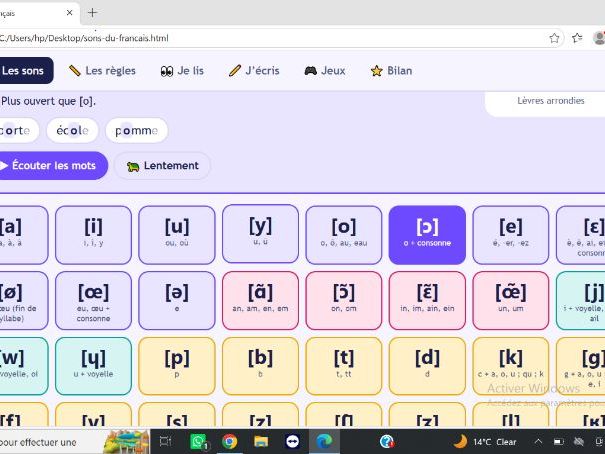Open Google Chrome from the taskbar
Viewport: 605px width, 454px height.
click(229, 441)
